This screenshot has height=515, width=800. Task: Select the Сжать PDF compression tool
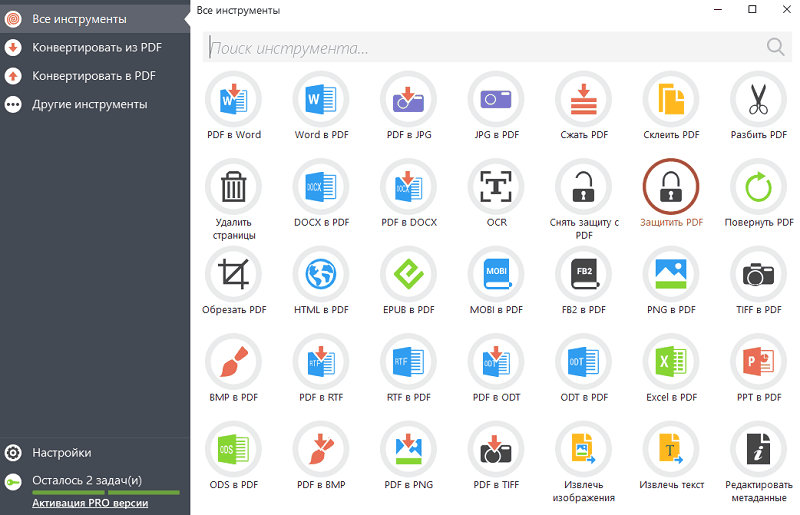point(584,99)
